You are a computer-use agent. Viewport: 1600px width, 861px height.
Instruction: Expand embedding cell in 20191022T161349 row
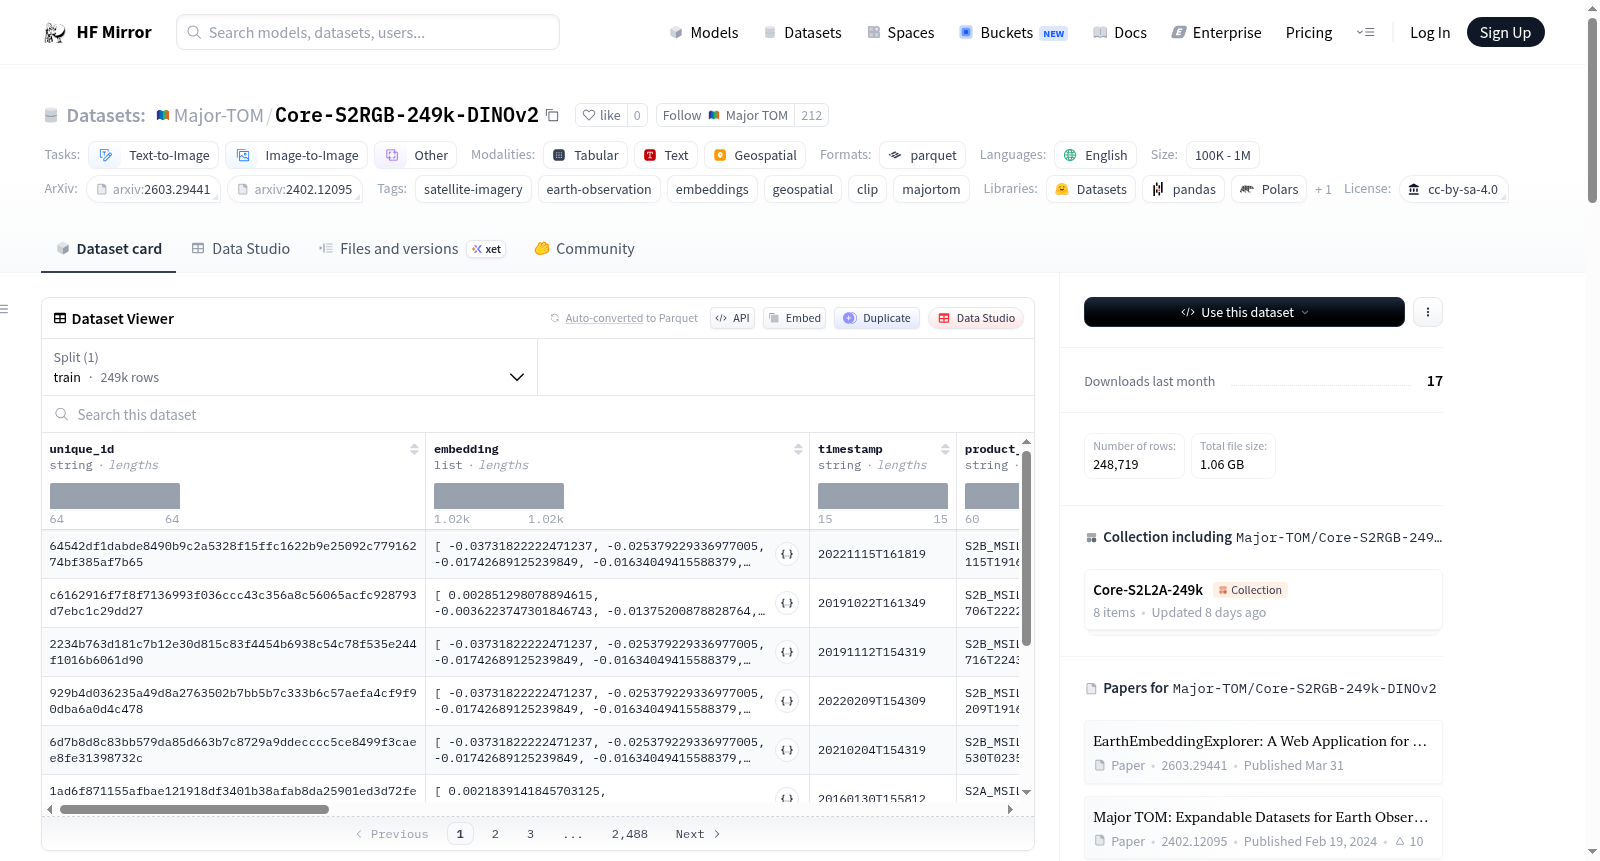(787, 603)
